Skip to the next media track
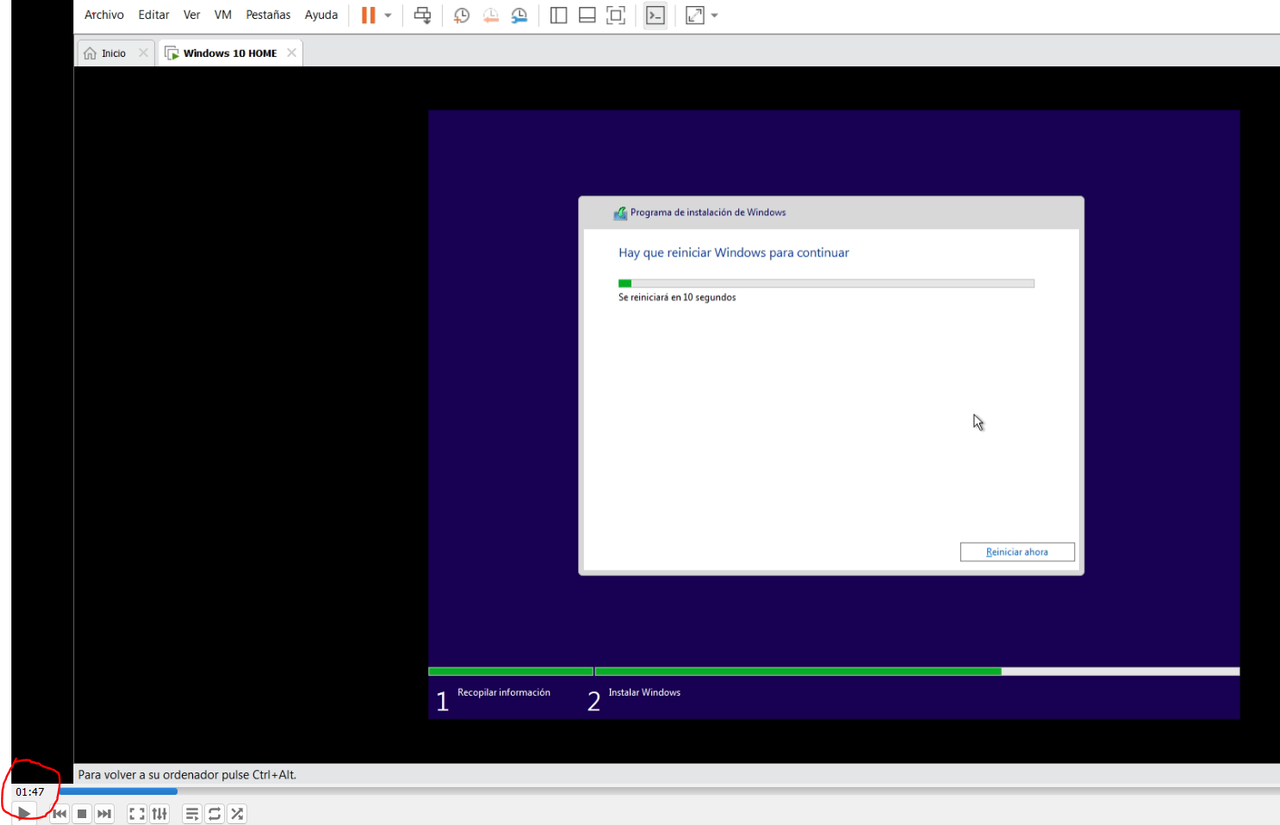 coord(104,814)
